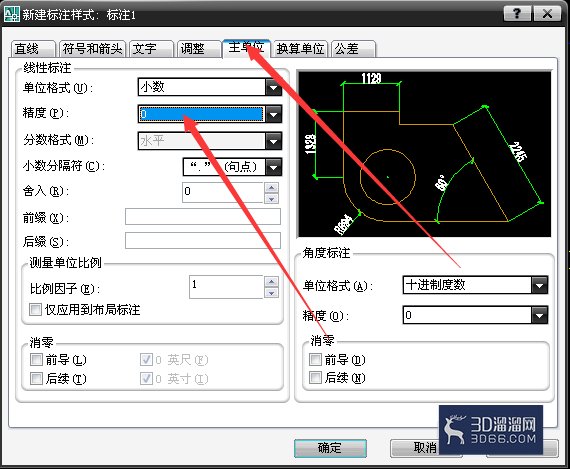Decrease the 比例因子 with down arrow

pos(272,293)
